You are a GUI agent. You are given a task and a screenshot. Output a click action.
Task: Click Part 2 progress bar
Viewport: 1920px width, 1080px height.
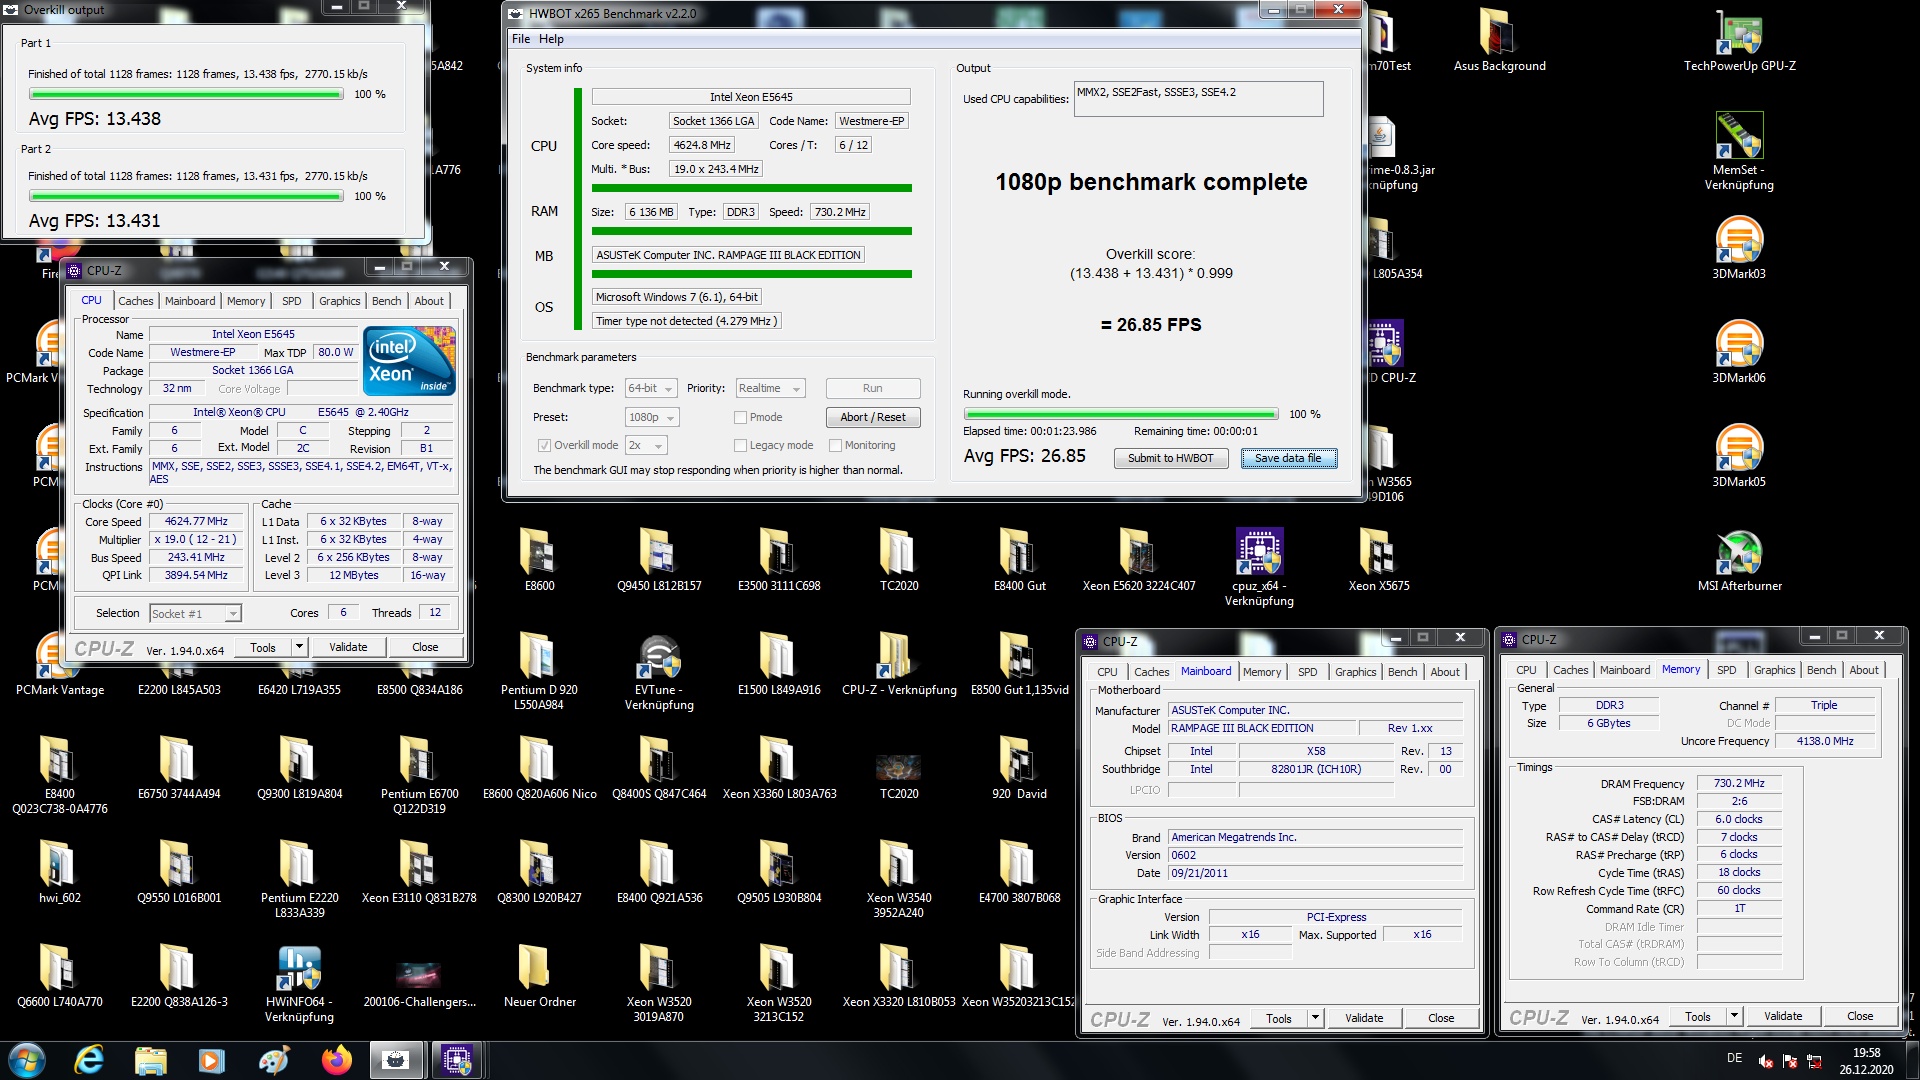[x=186, y=197]
